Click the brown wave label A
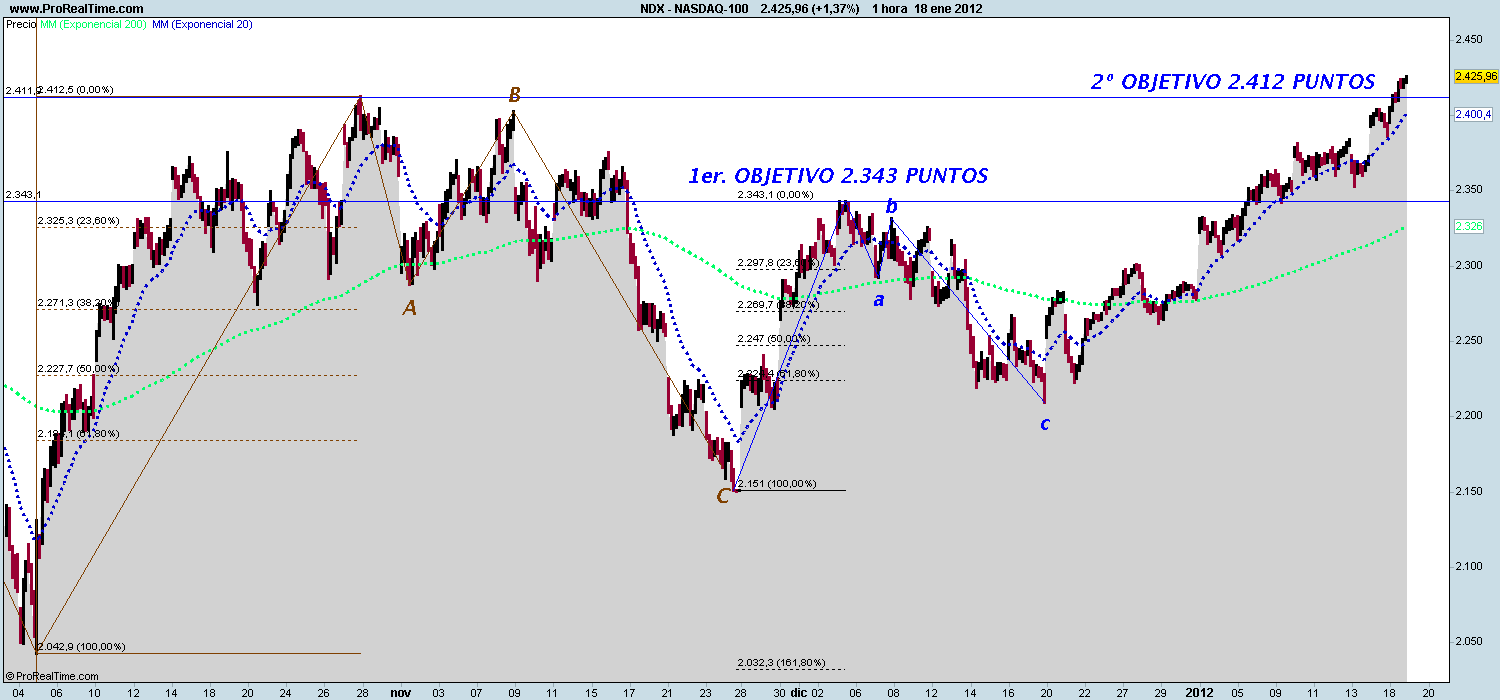Screen dimensions: 1500x700 [x=409, y=308]
